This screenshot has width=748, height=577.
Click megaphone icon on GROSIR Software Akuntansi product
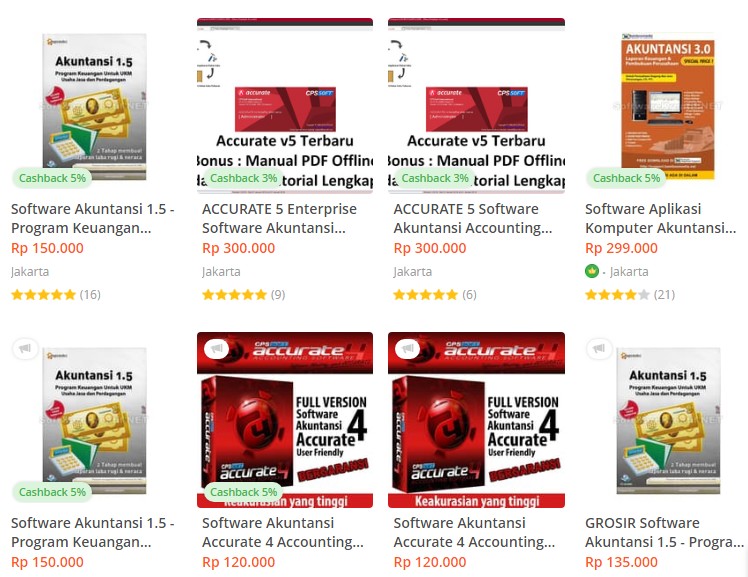tap(599, 349)
